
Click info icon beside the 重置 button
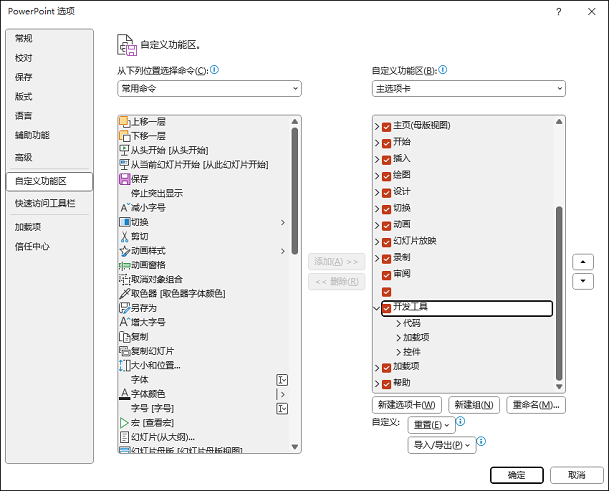point(461,421)
